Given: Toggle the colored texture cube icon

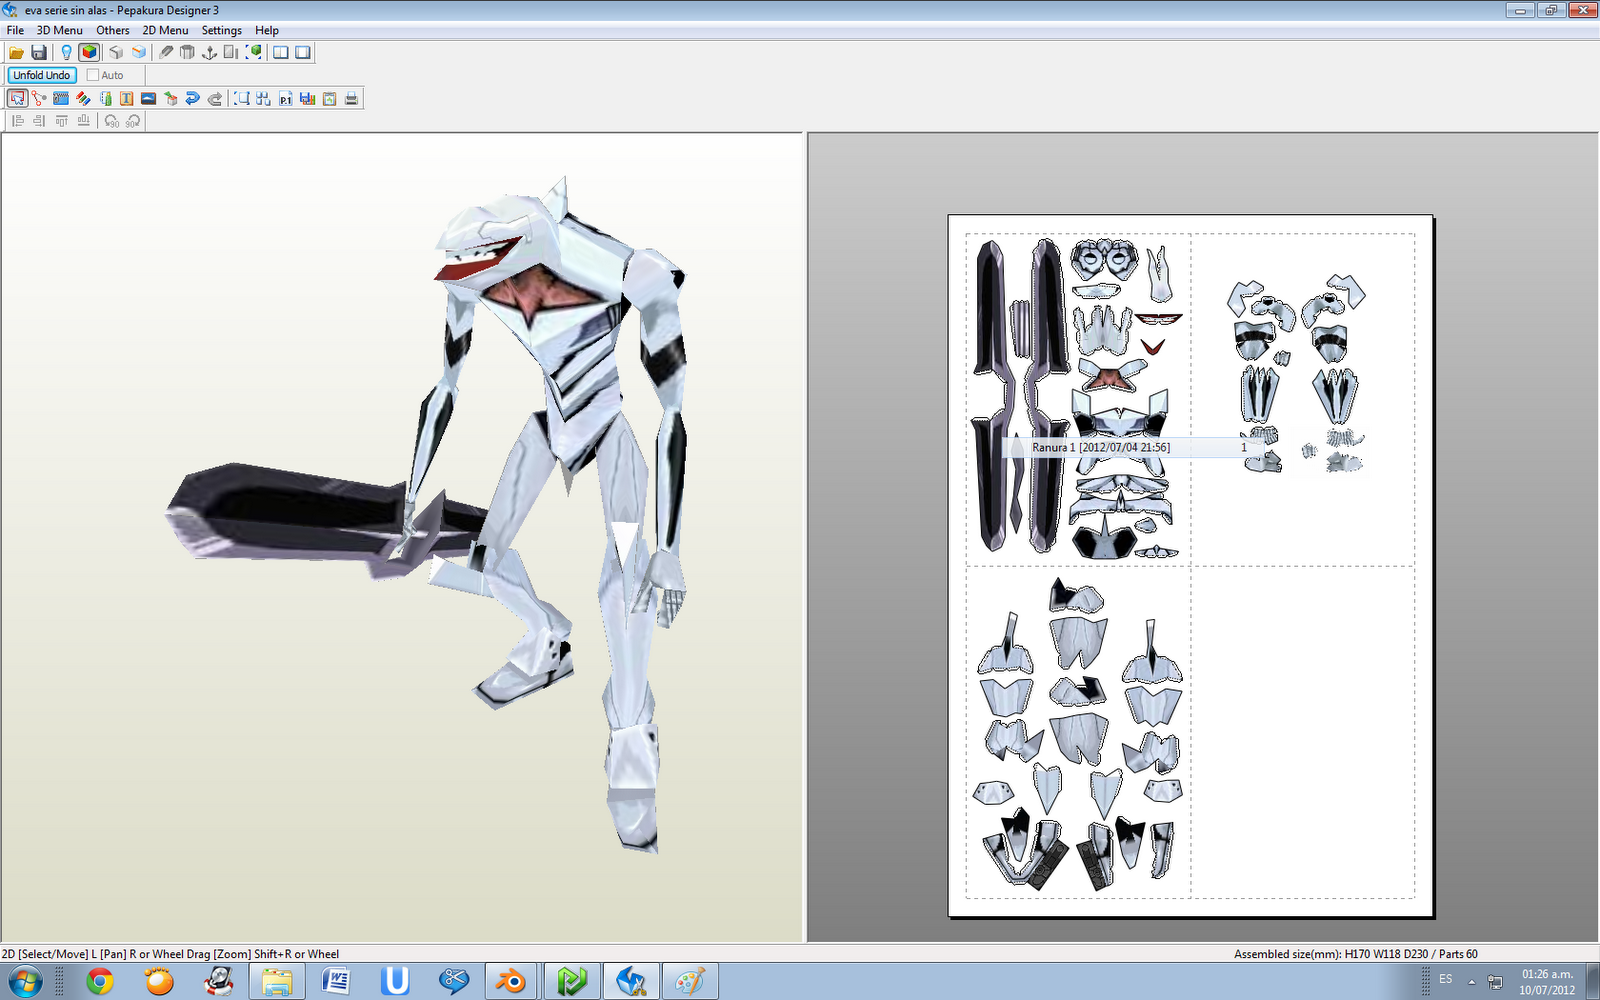Looking at the screenshot, I should tap(89, 52).
